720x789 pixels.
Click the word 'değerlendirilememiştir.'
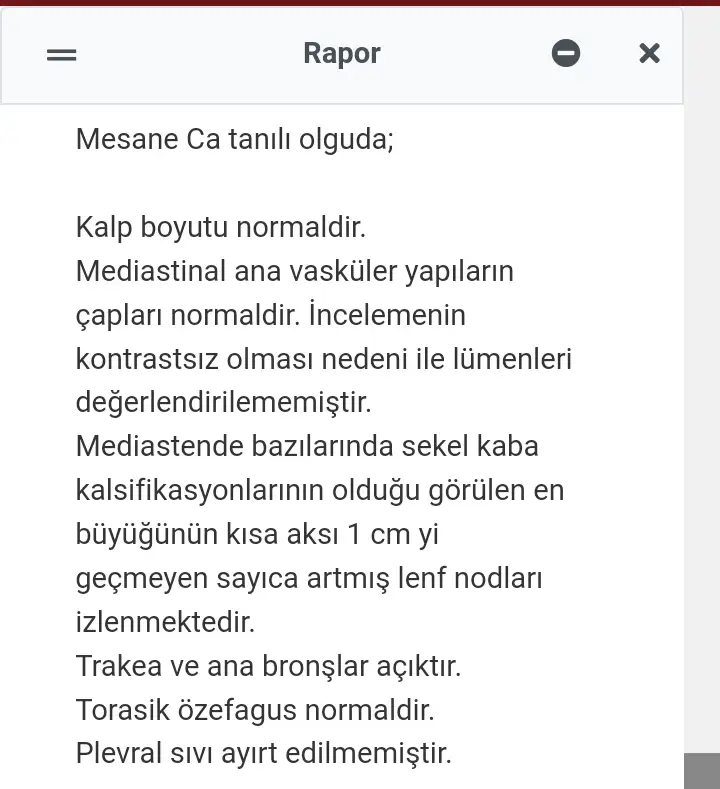tap(223, 403)
